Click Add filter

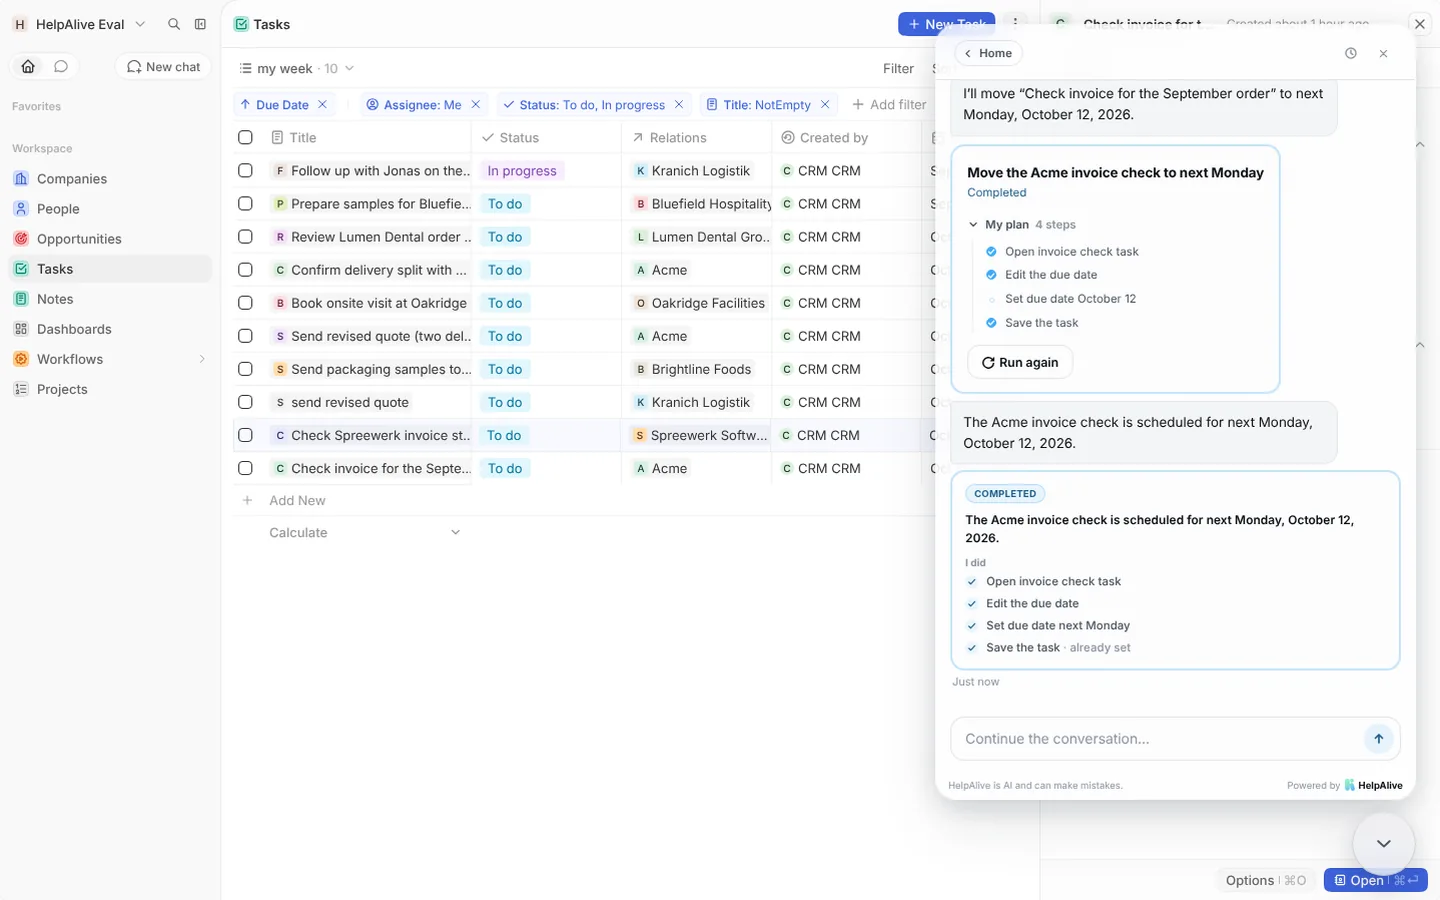889,104
